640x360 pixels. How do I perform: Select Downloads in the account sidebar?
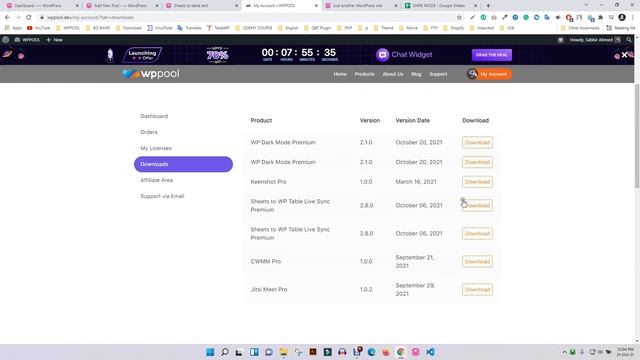point(183,164)
